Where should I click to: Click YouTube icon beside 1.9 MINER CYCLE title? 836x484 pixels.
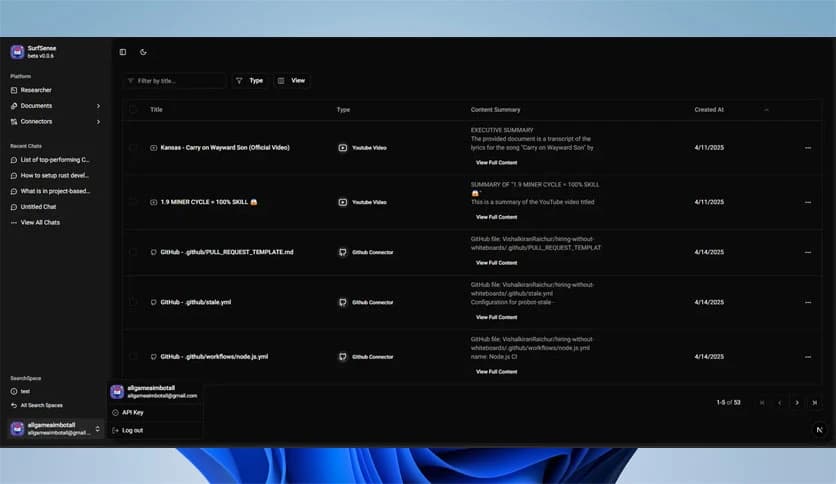[154, 202]
